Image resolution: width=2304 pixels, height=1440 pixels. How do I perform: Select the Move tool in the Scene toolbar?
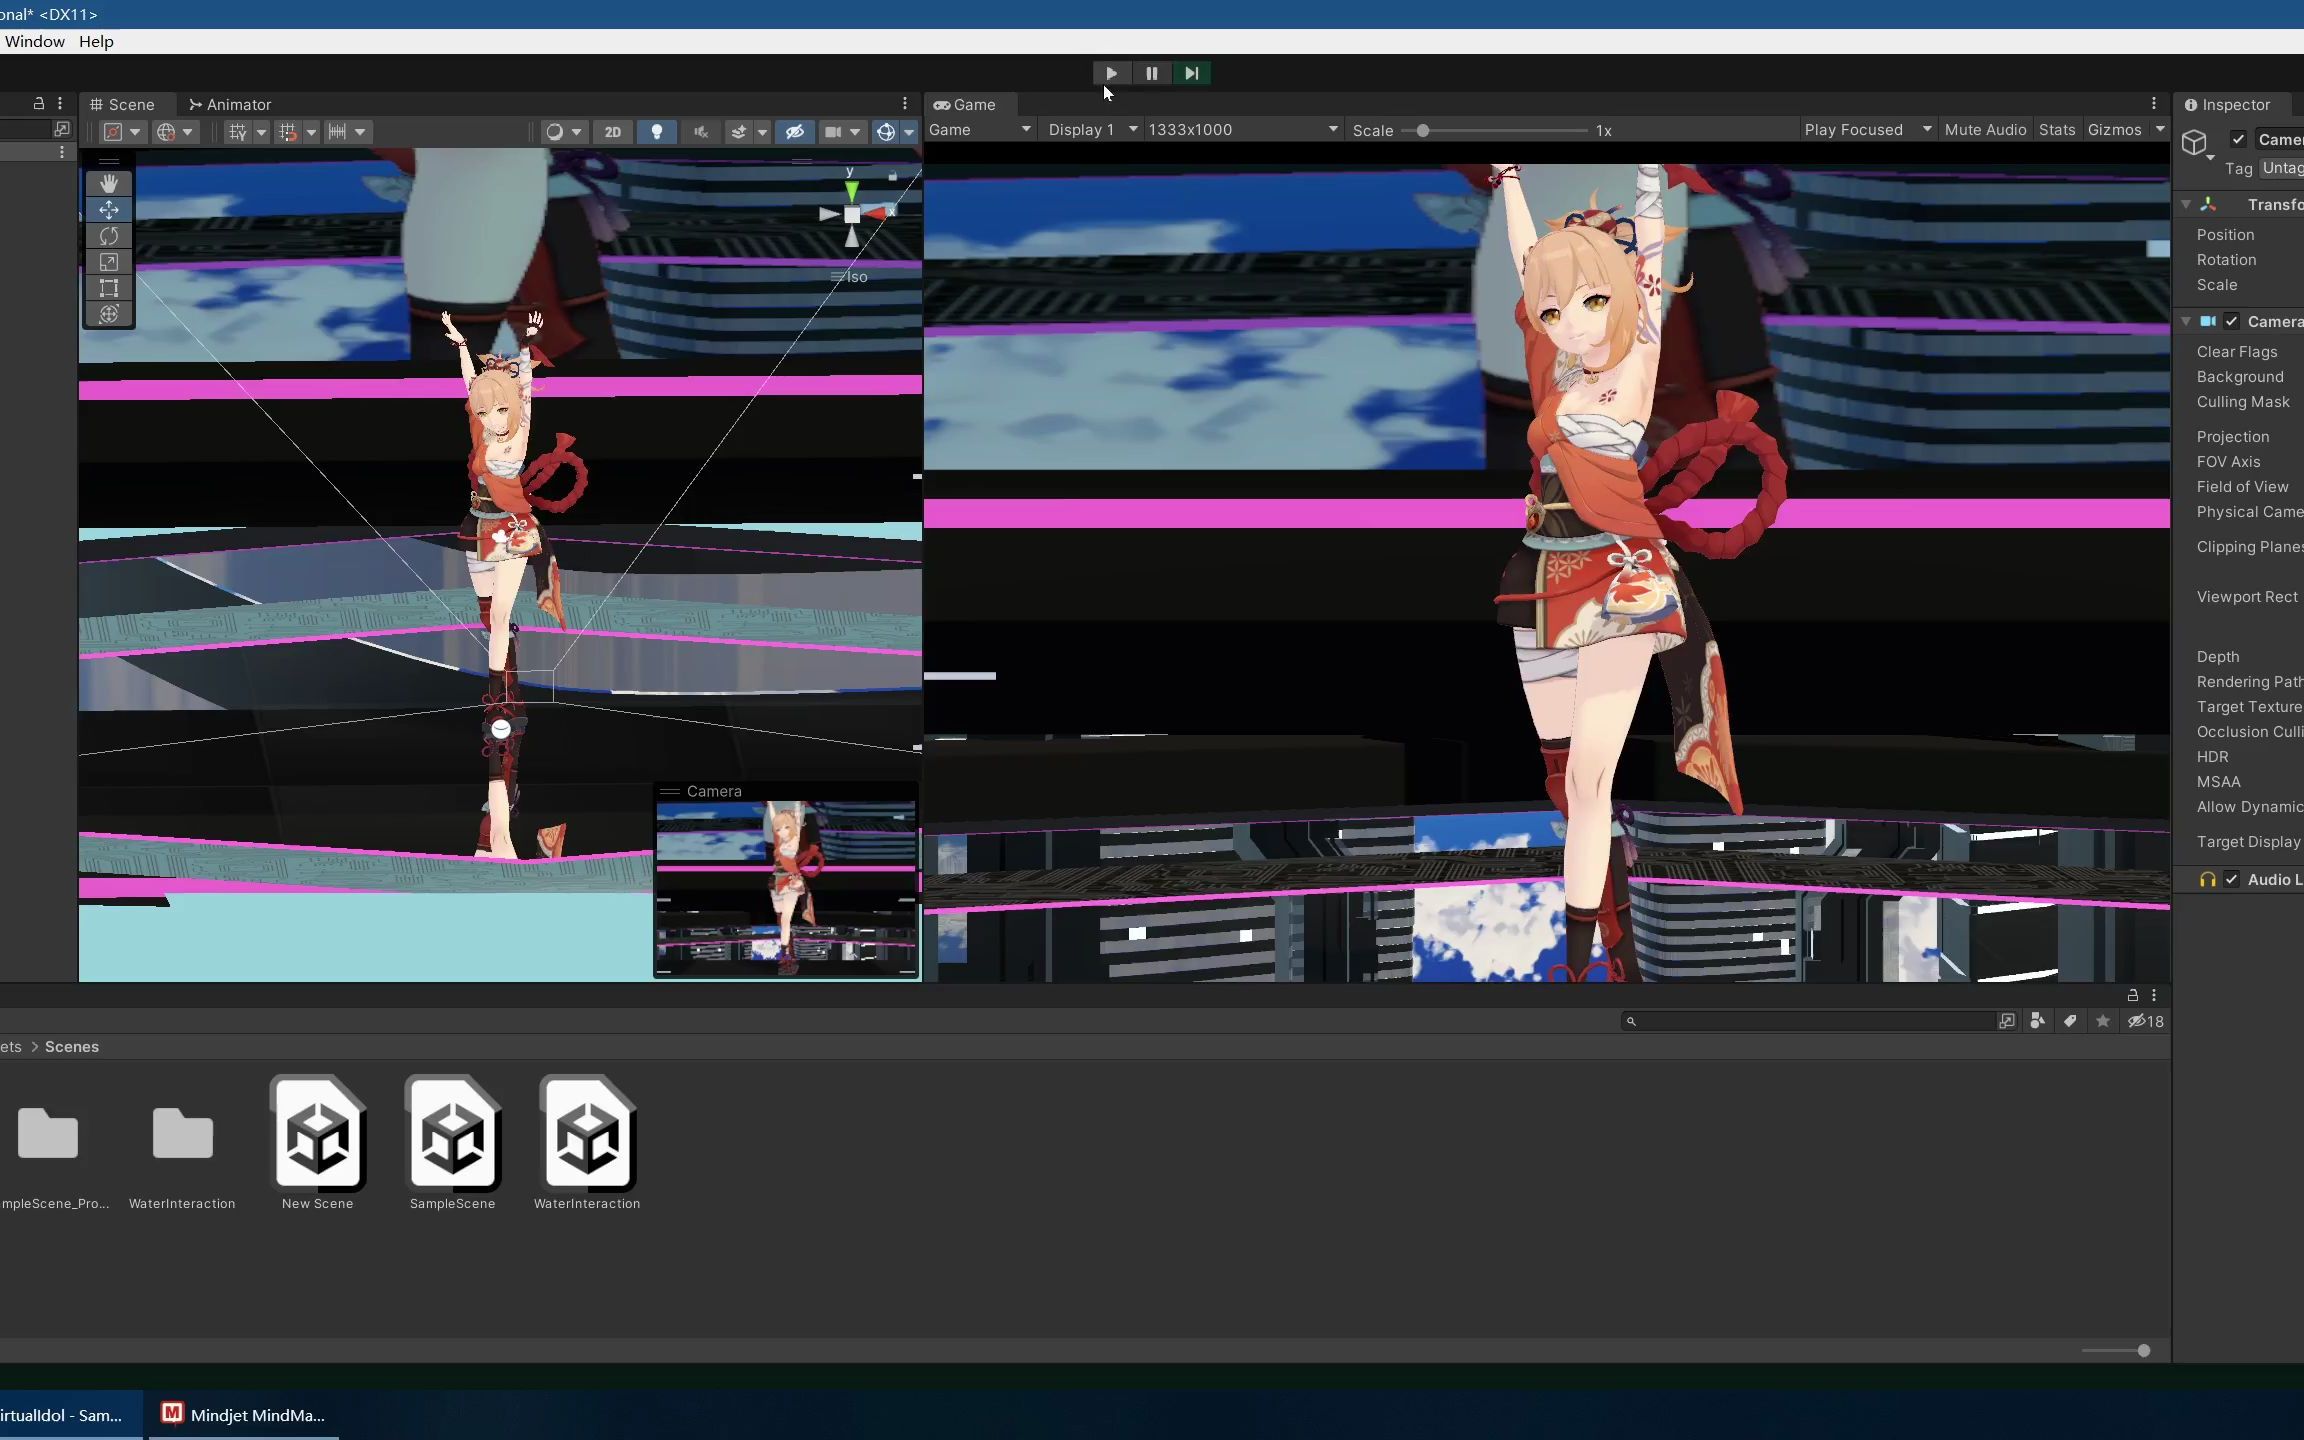point(108,209)
